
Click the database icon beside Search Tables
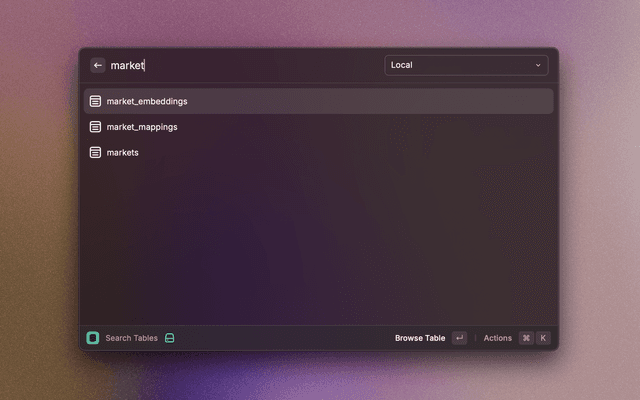170,338
